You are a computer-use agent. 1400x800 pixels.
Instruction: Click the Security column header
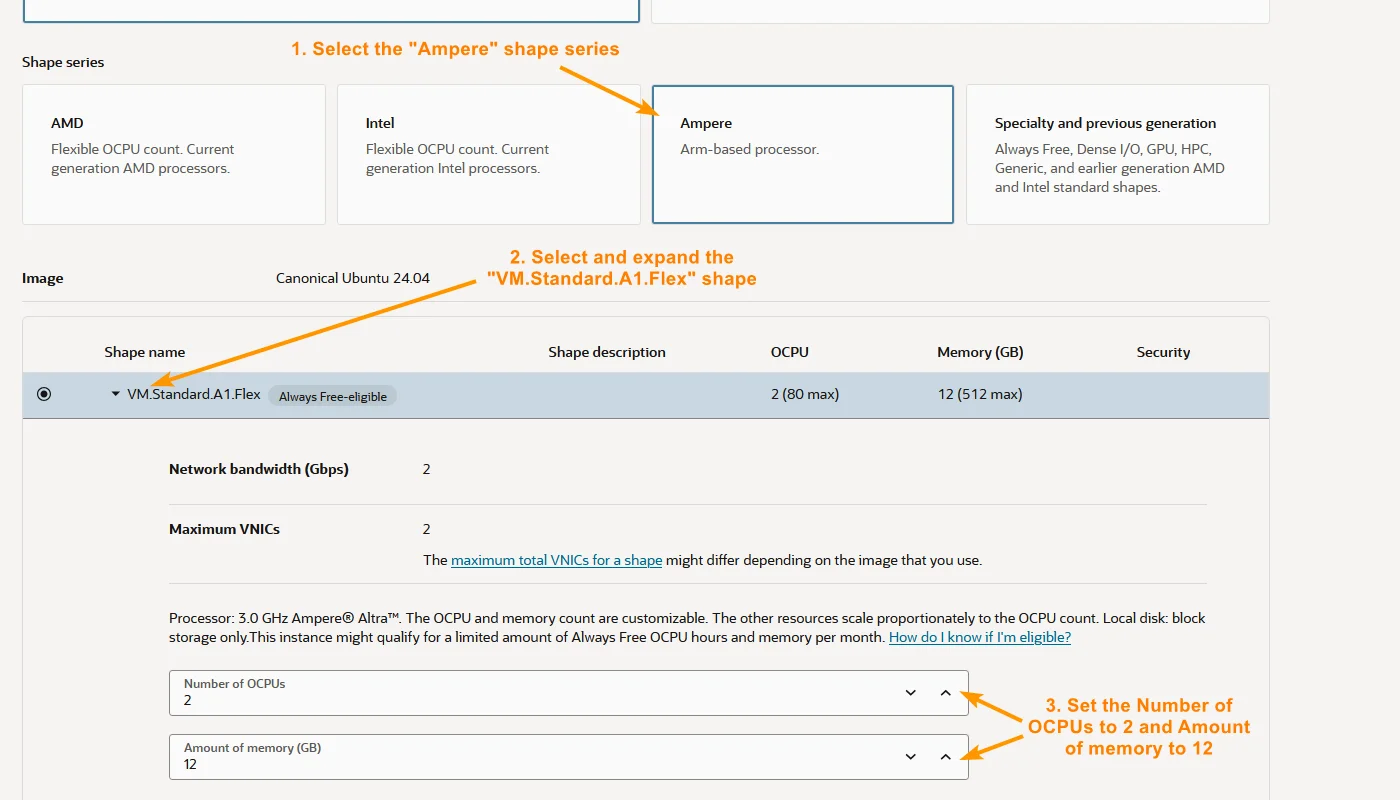[x=1163, y=352]
